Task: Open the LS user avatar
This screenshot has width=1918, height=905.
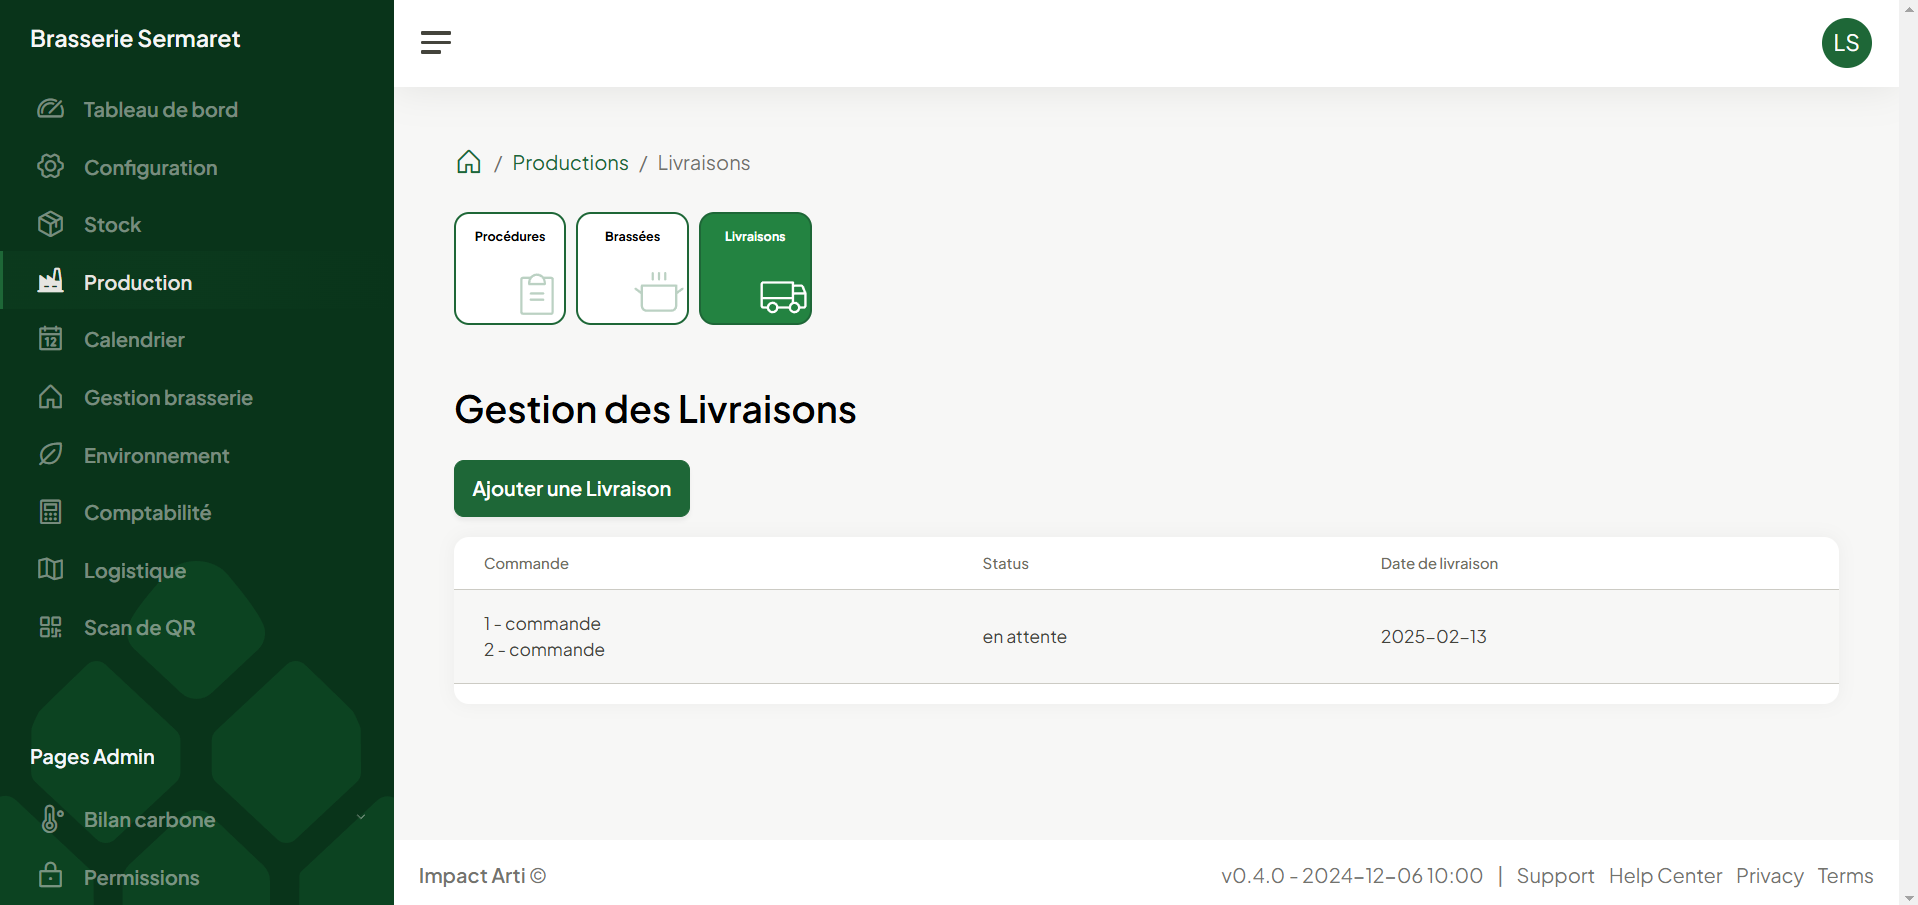Action: tap(1845, 43)
